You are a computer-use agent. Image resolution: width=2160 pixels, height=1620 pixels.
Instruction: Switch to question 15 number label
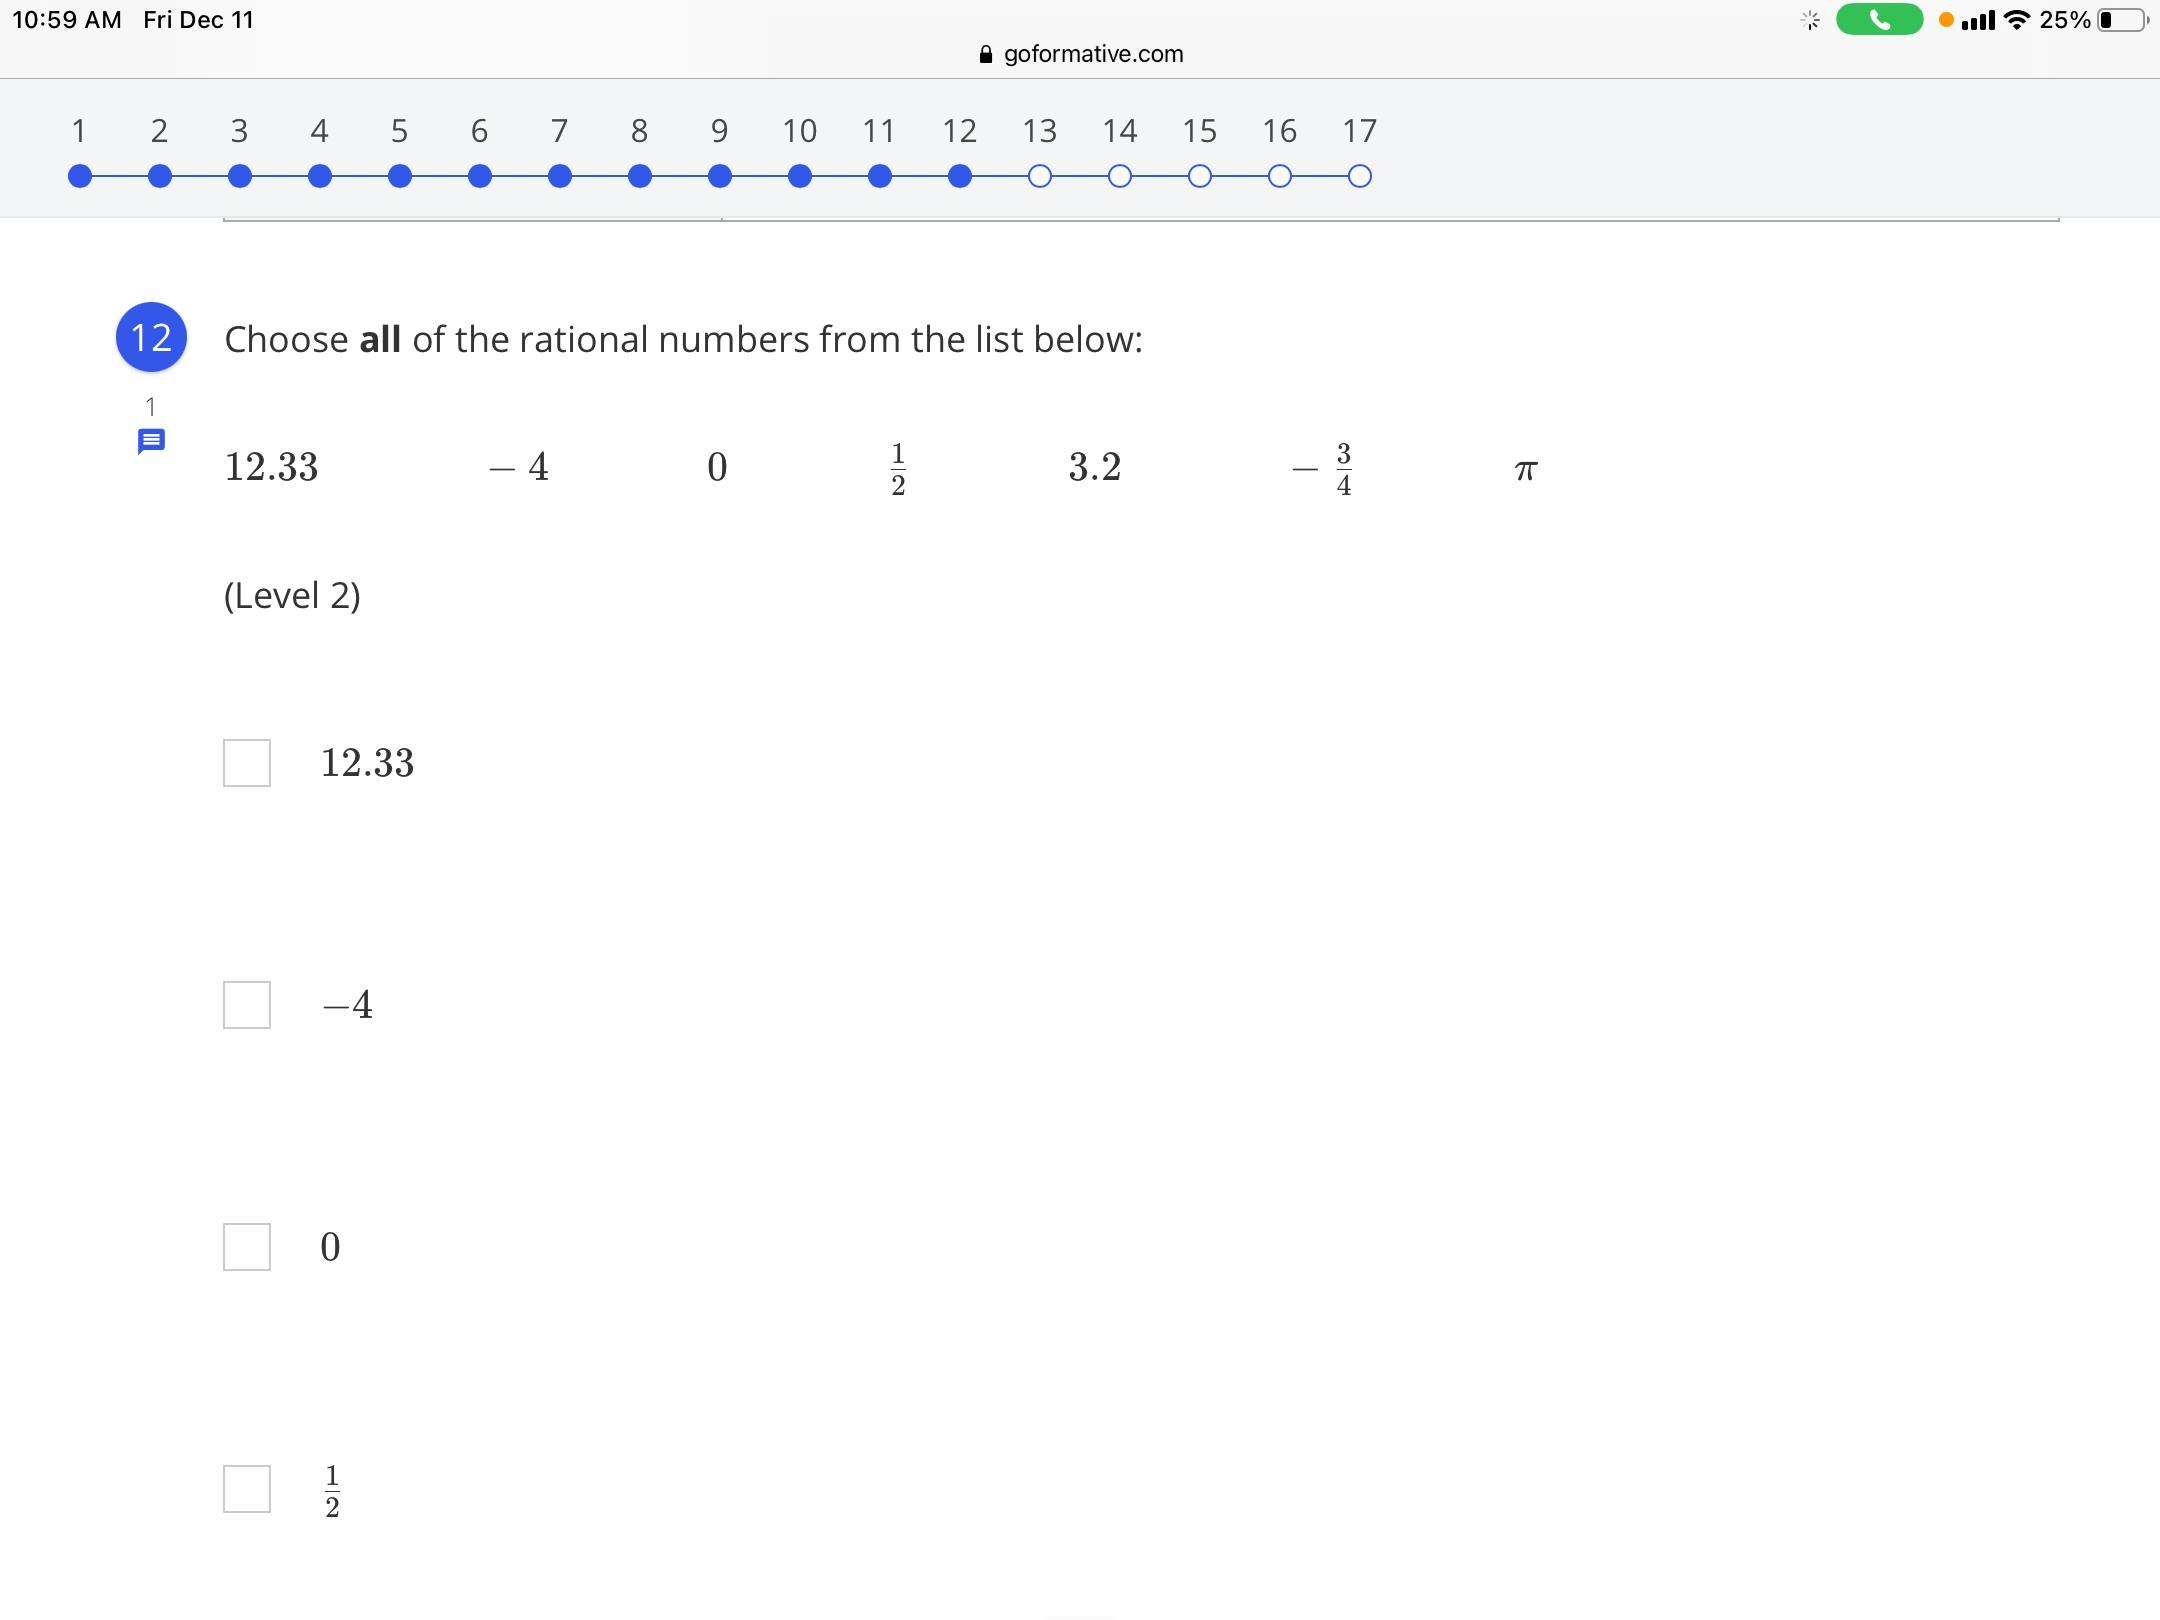click(1200, 130)
